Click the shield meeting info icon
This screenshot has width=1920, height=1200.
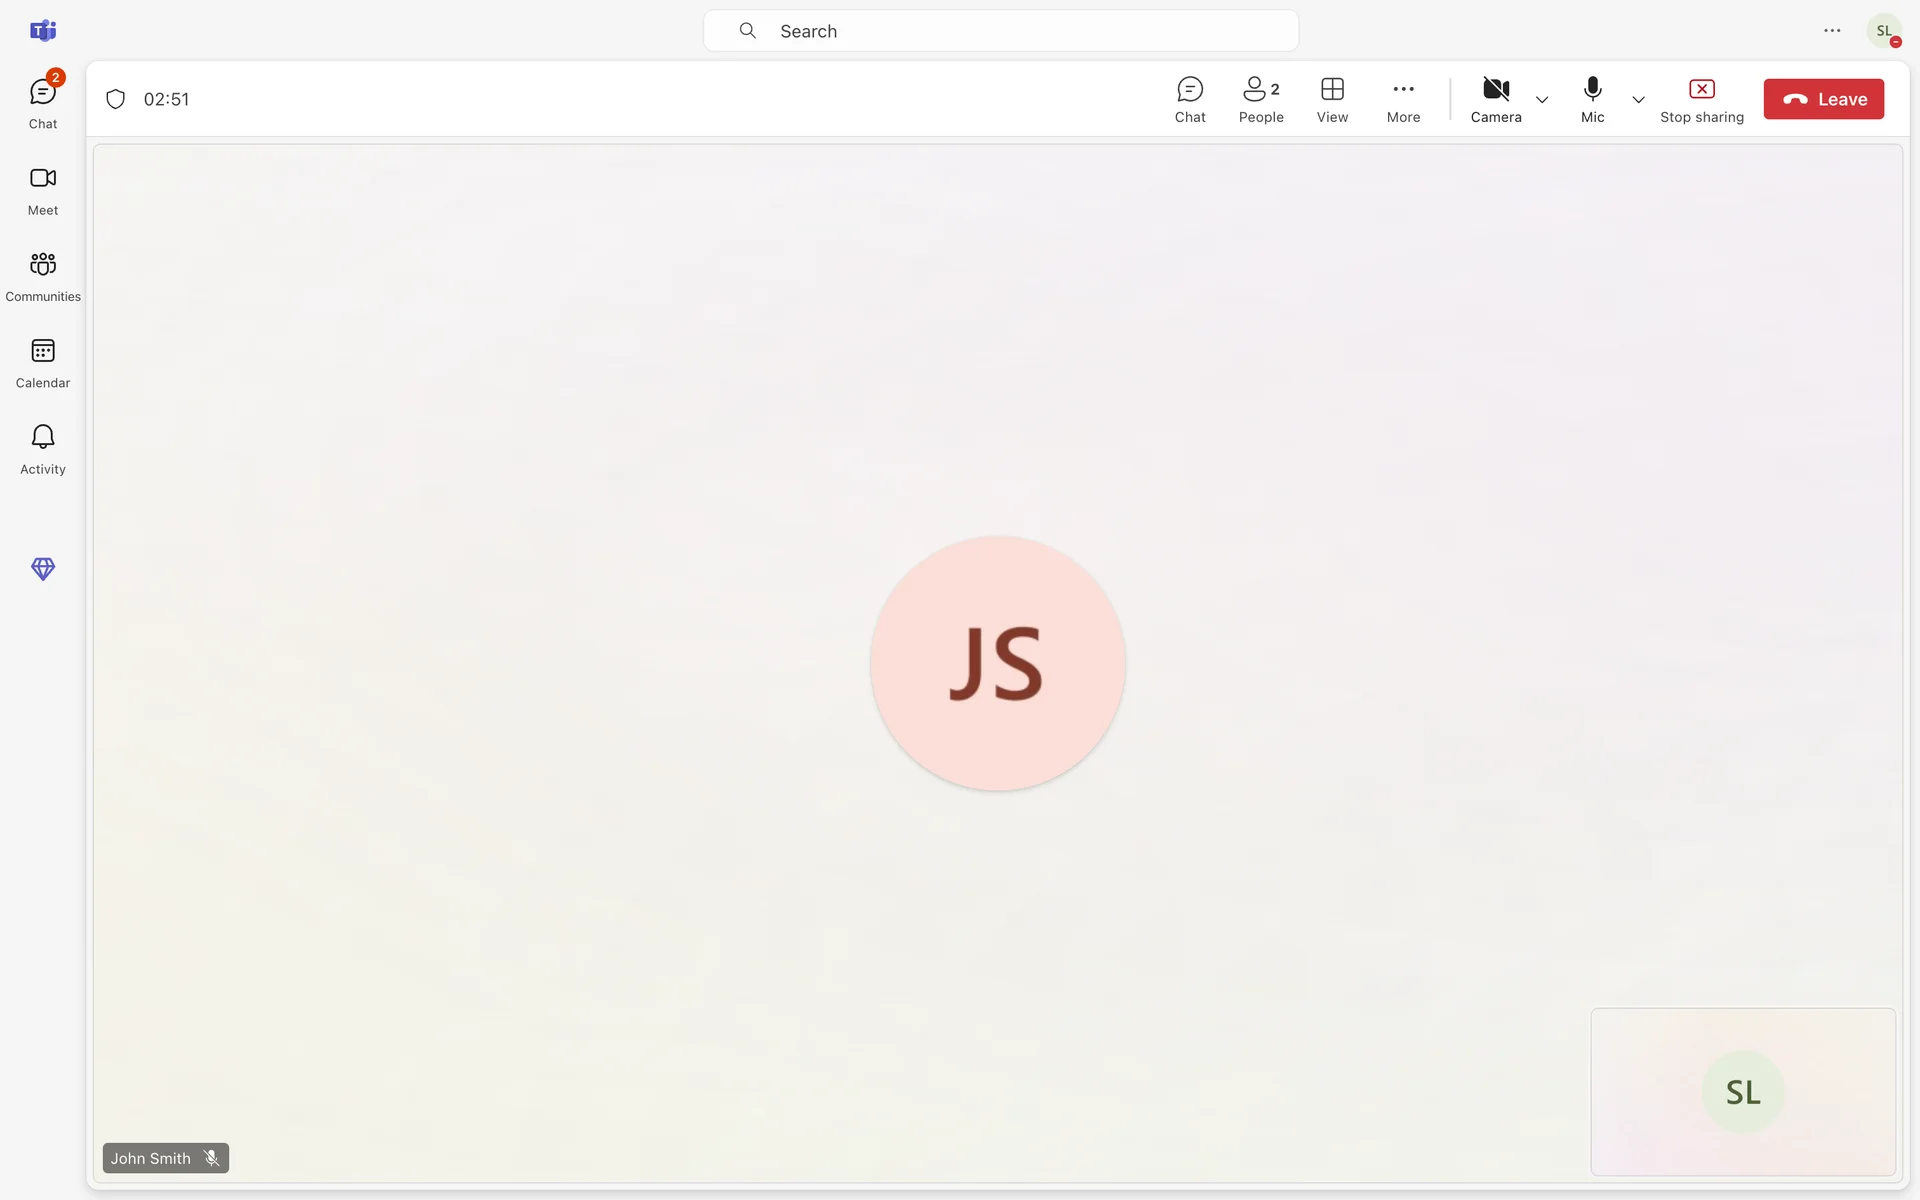pos(116,99)
